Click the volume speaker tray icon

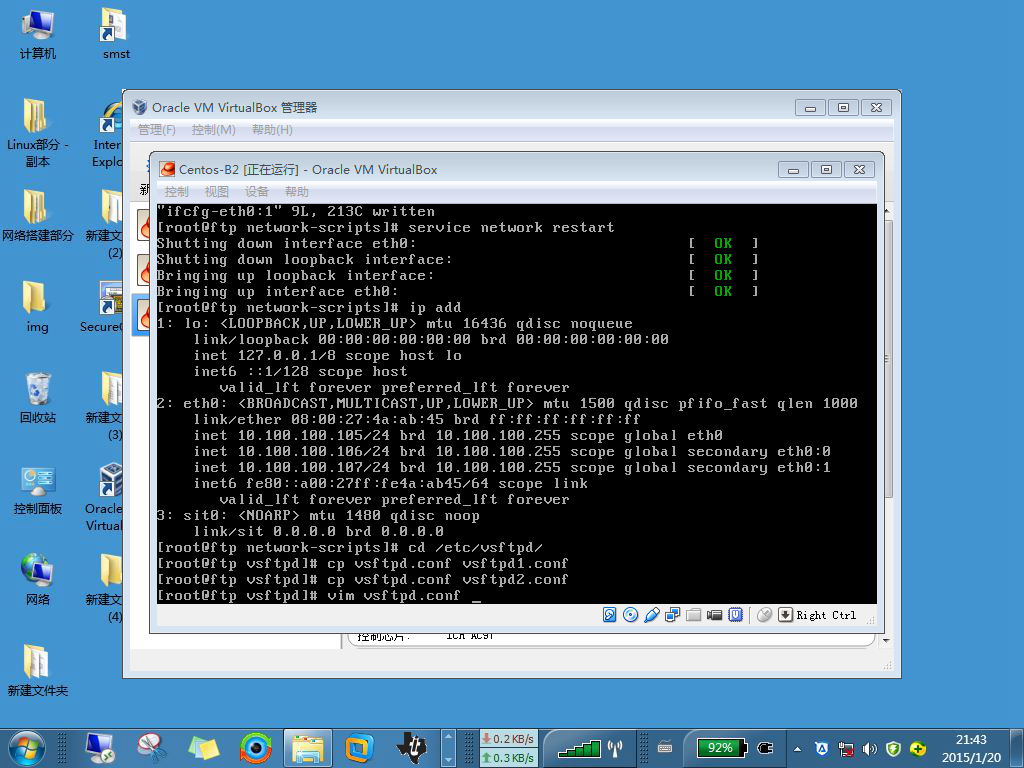(x=869, y=749)
